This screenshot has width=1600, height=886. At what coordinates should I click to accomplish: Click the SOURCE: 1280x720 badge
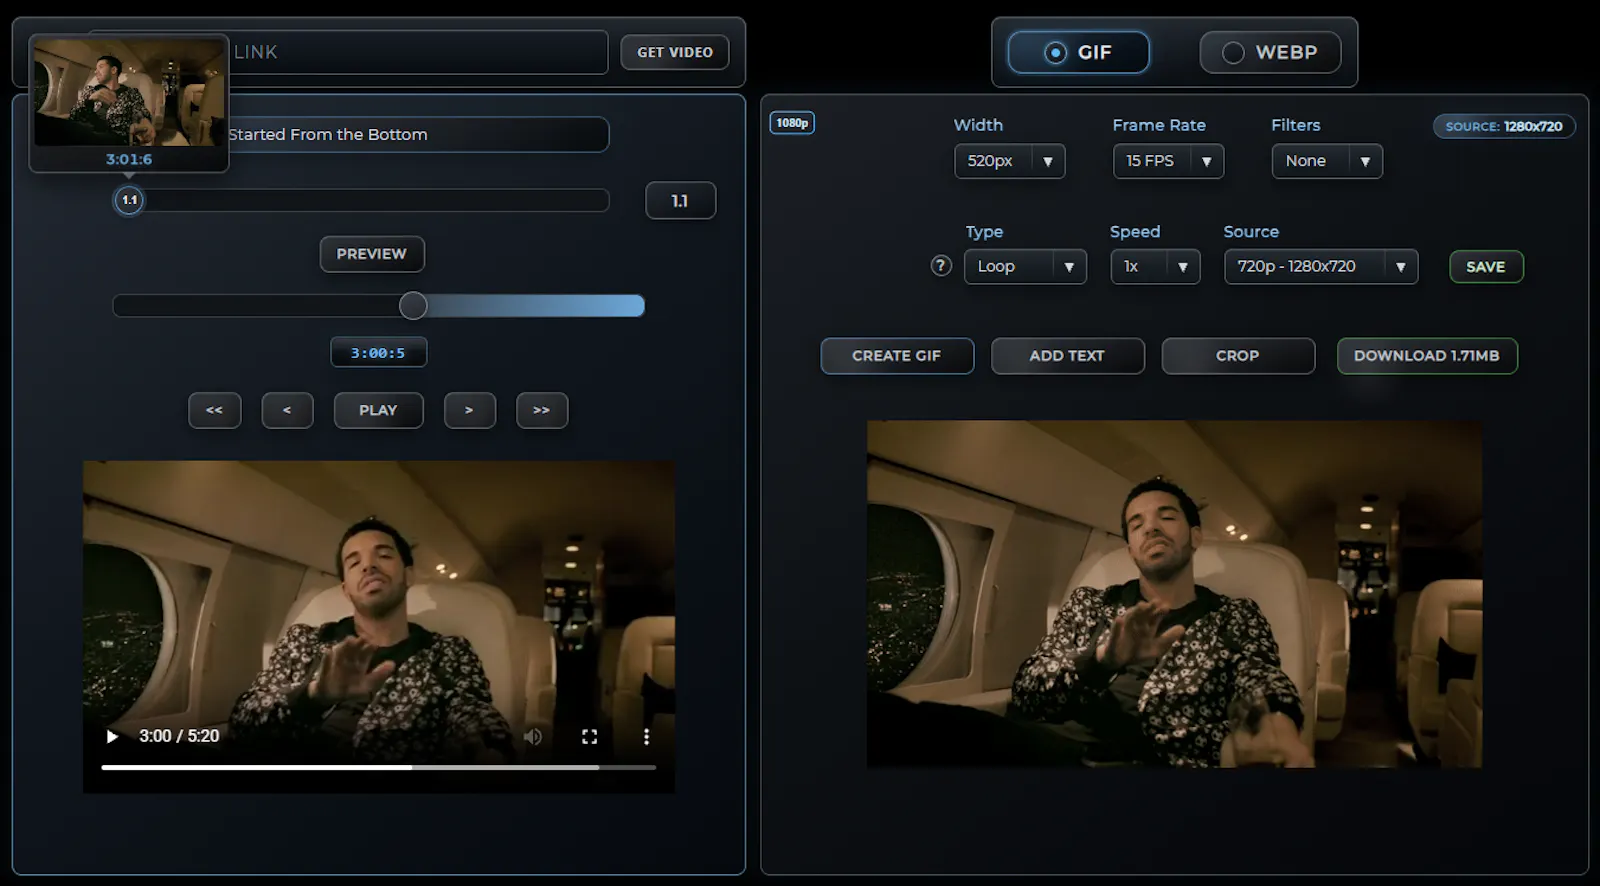1504,126
